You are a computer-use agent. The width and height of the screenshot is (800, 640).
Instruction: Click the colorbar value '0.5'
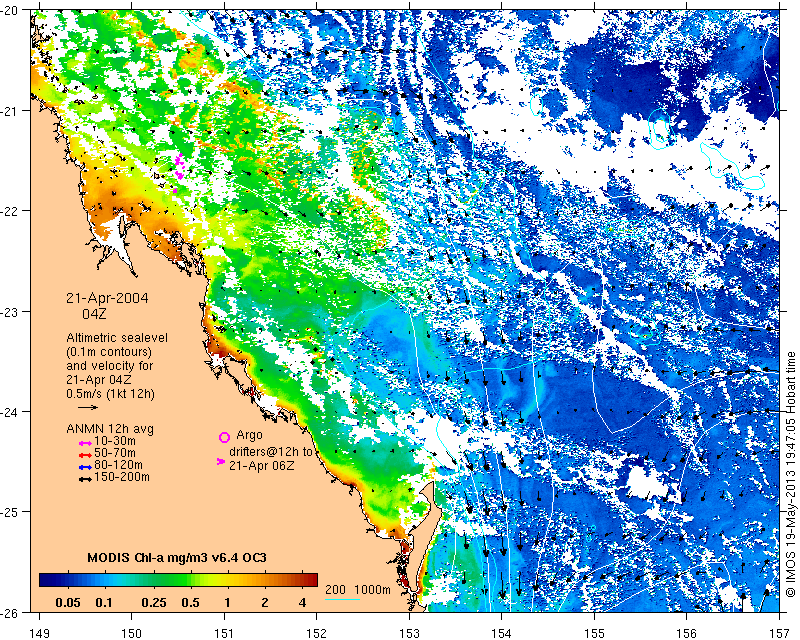[x=190, y=603]
